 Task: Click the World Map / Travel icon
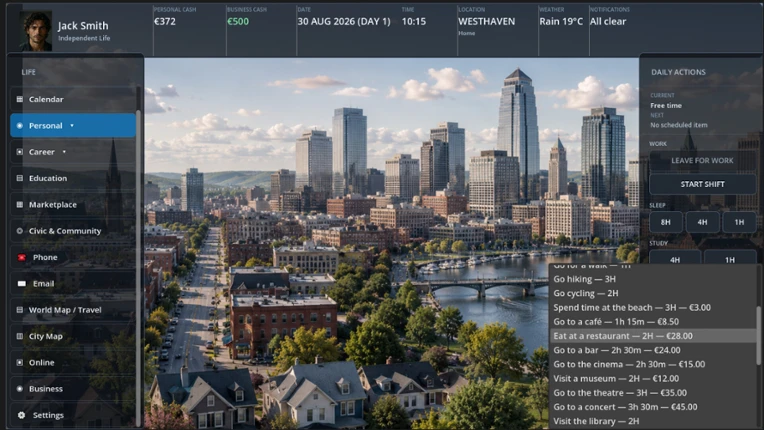[x=19, y=310]
